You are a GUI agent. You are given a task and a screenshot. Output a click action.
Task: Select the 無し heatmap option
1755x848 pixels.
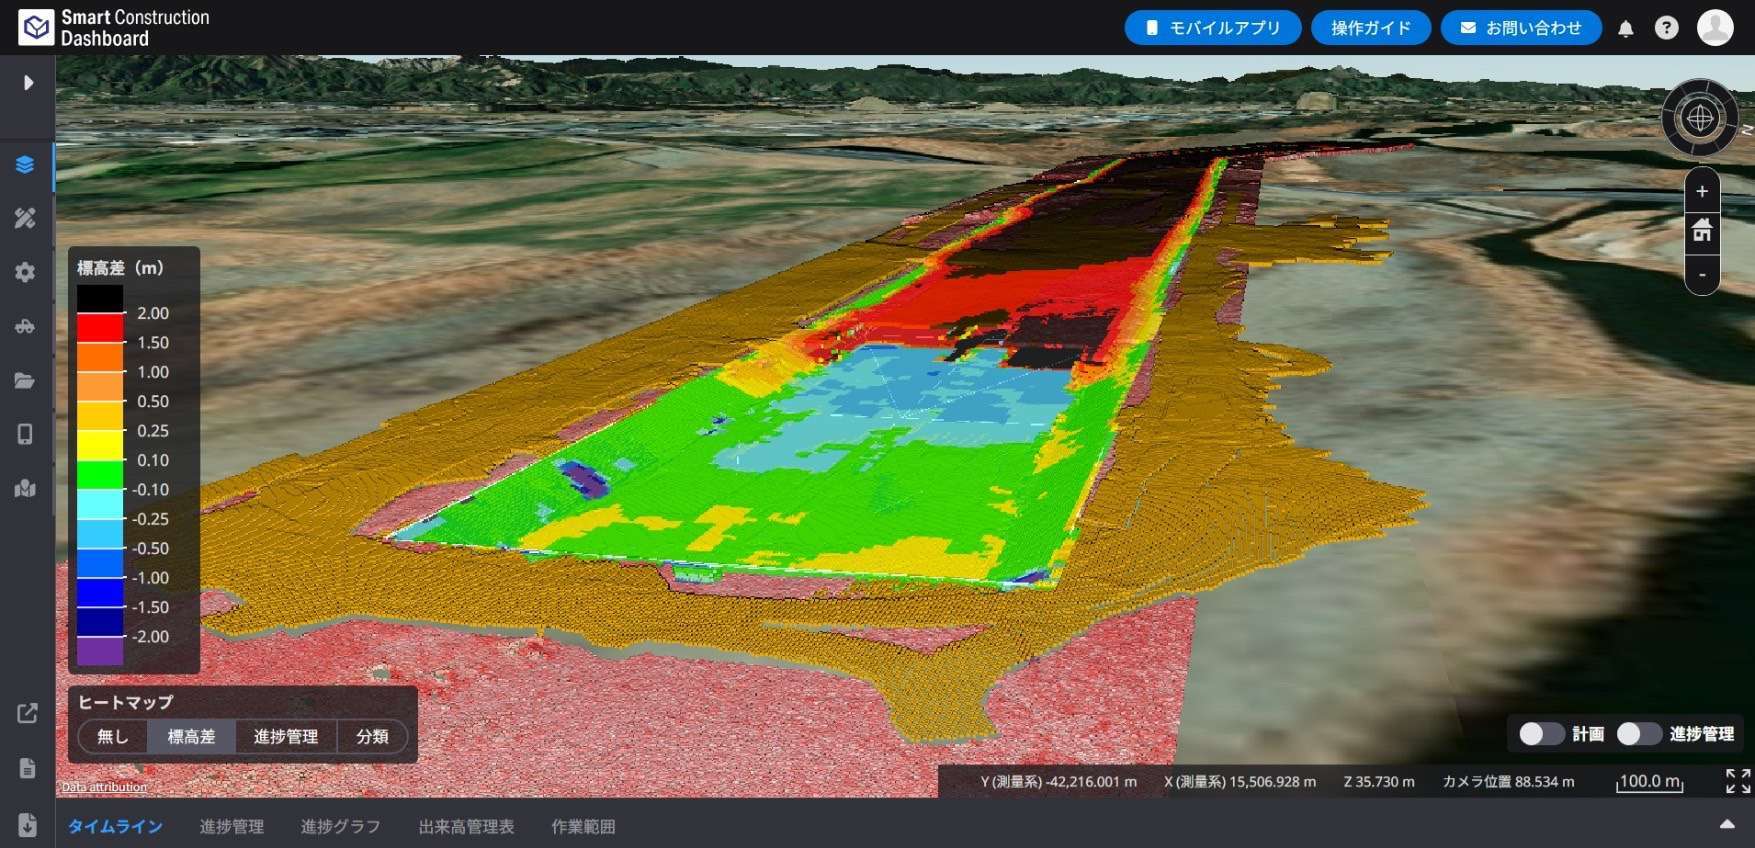pos(113,737)
